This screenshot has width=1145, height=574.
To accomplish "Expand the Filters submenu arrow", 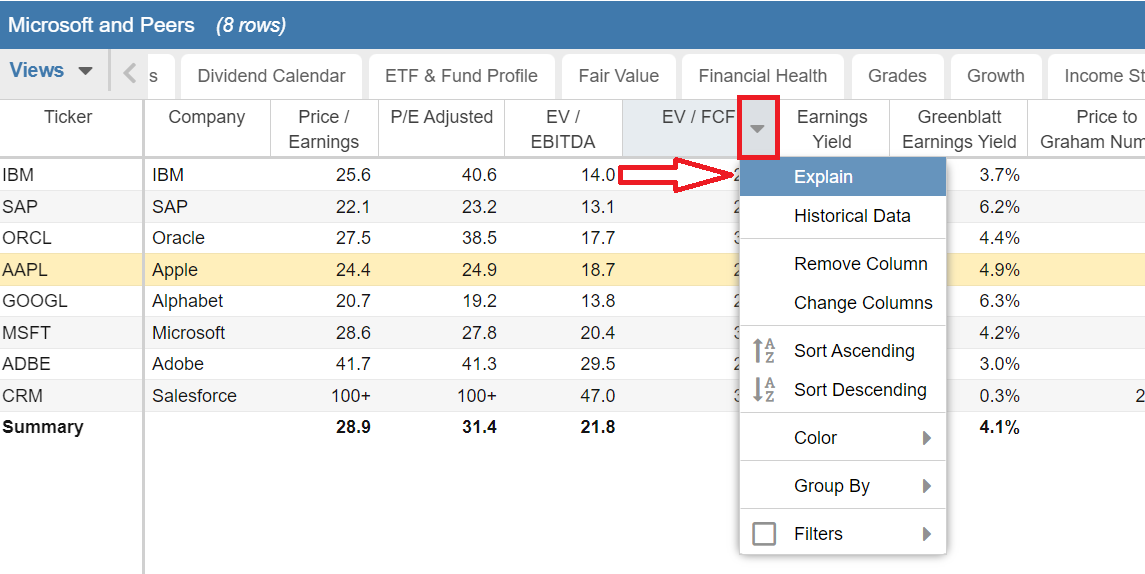I will (x=927, y=534).
